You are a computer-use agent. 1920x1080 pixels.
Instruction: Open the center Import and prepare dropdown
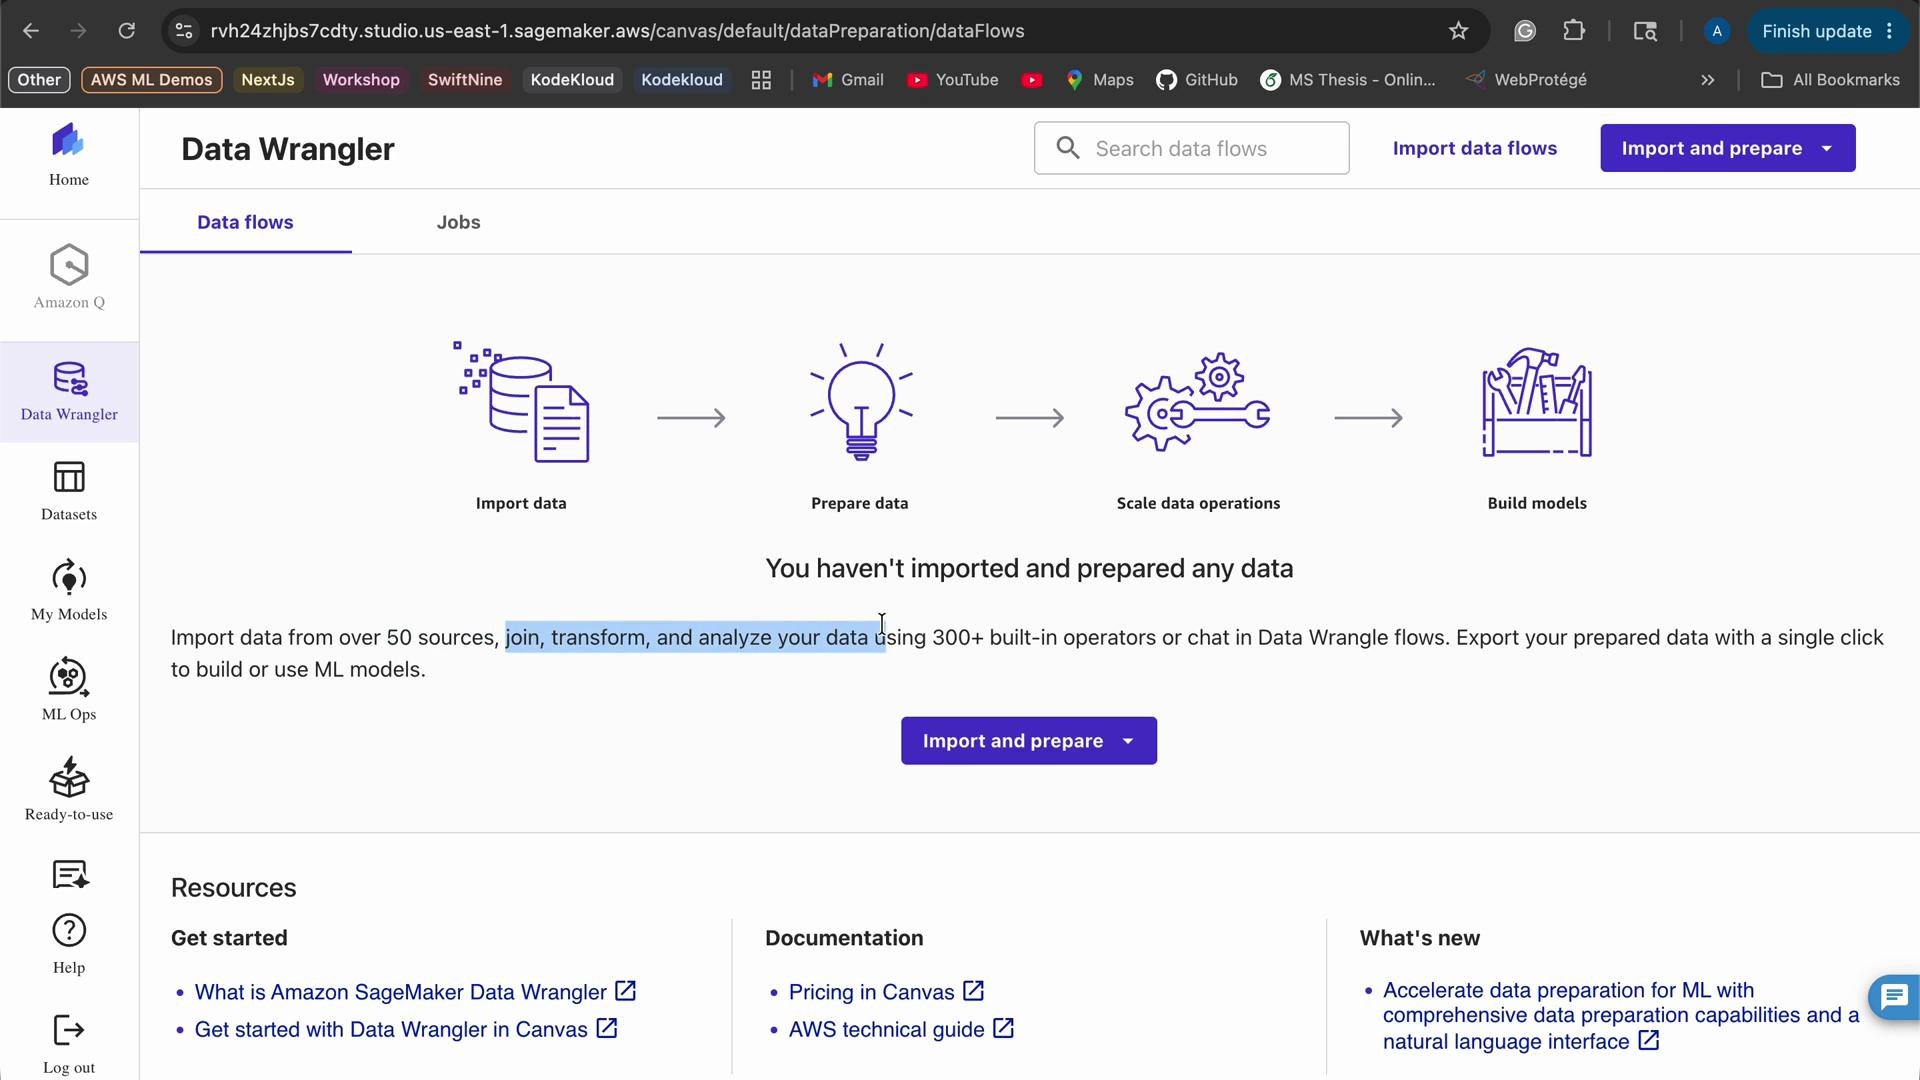(1028, 741)
